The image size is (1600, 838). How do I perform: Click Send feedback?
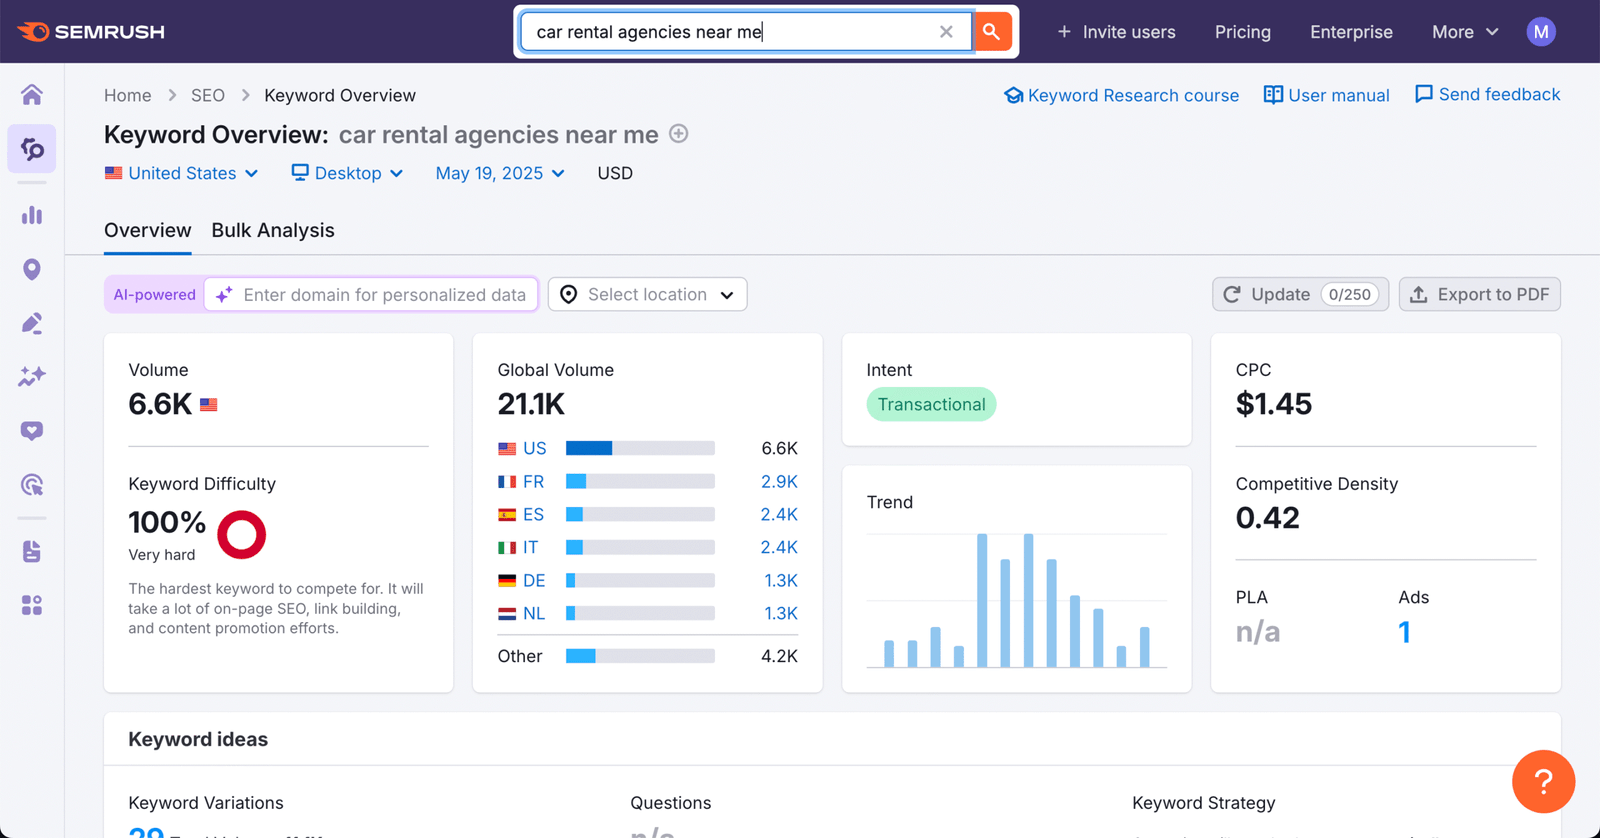[x=1487, y=94]
